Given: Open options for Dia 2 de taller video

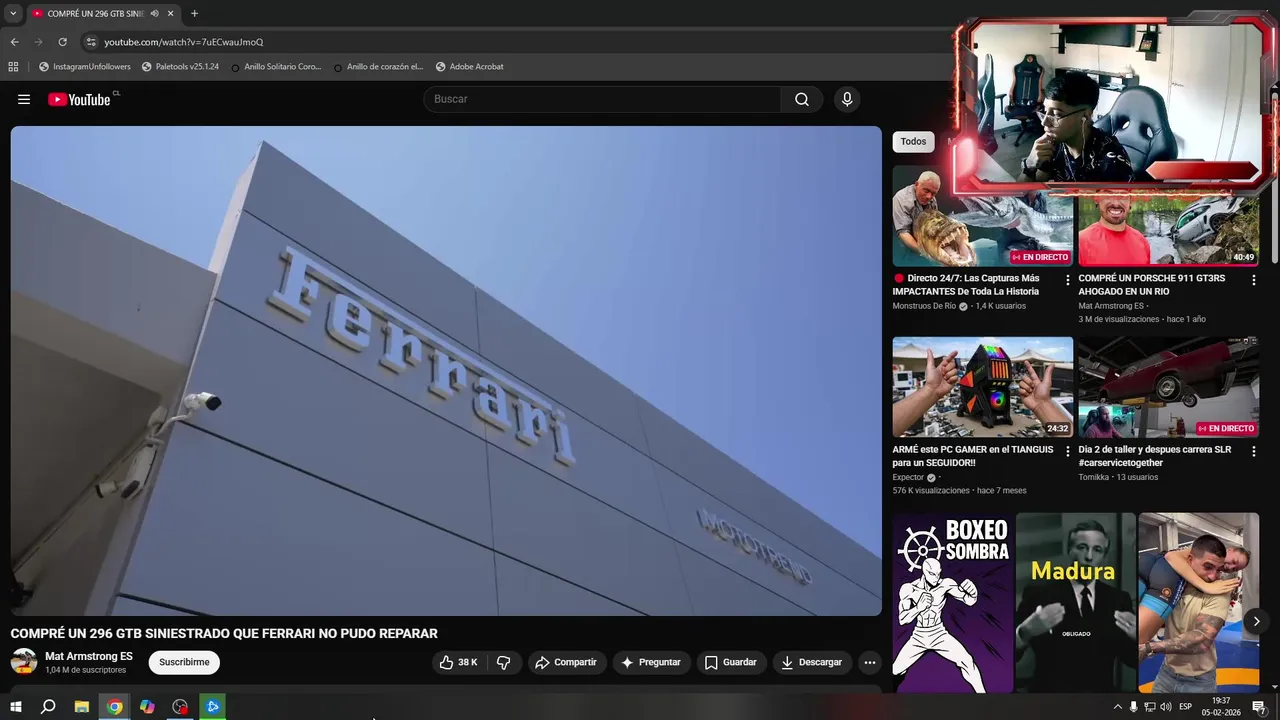Looking at the screenshot, I should (1253, 452).
